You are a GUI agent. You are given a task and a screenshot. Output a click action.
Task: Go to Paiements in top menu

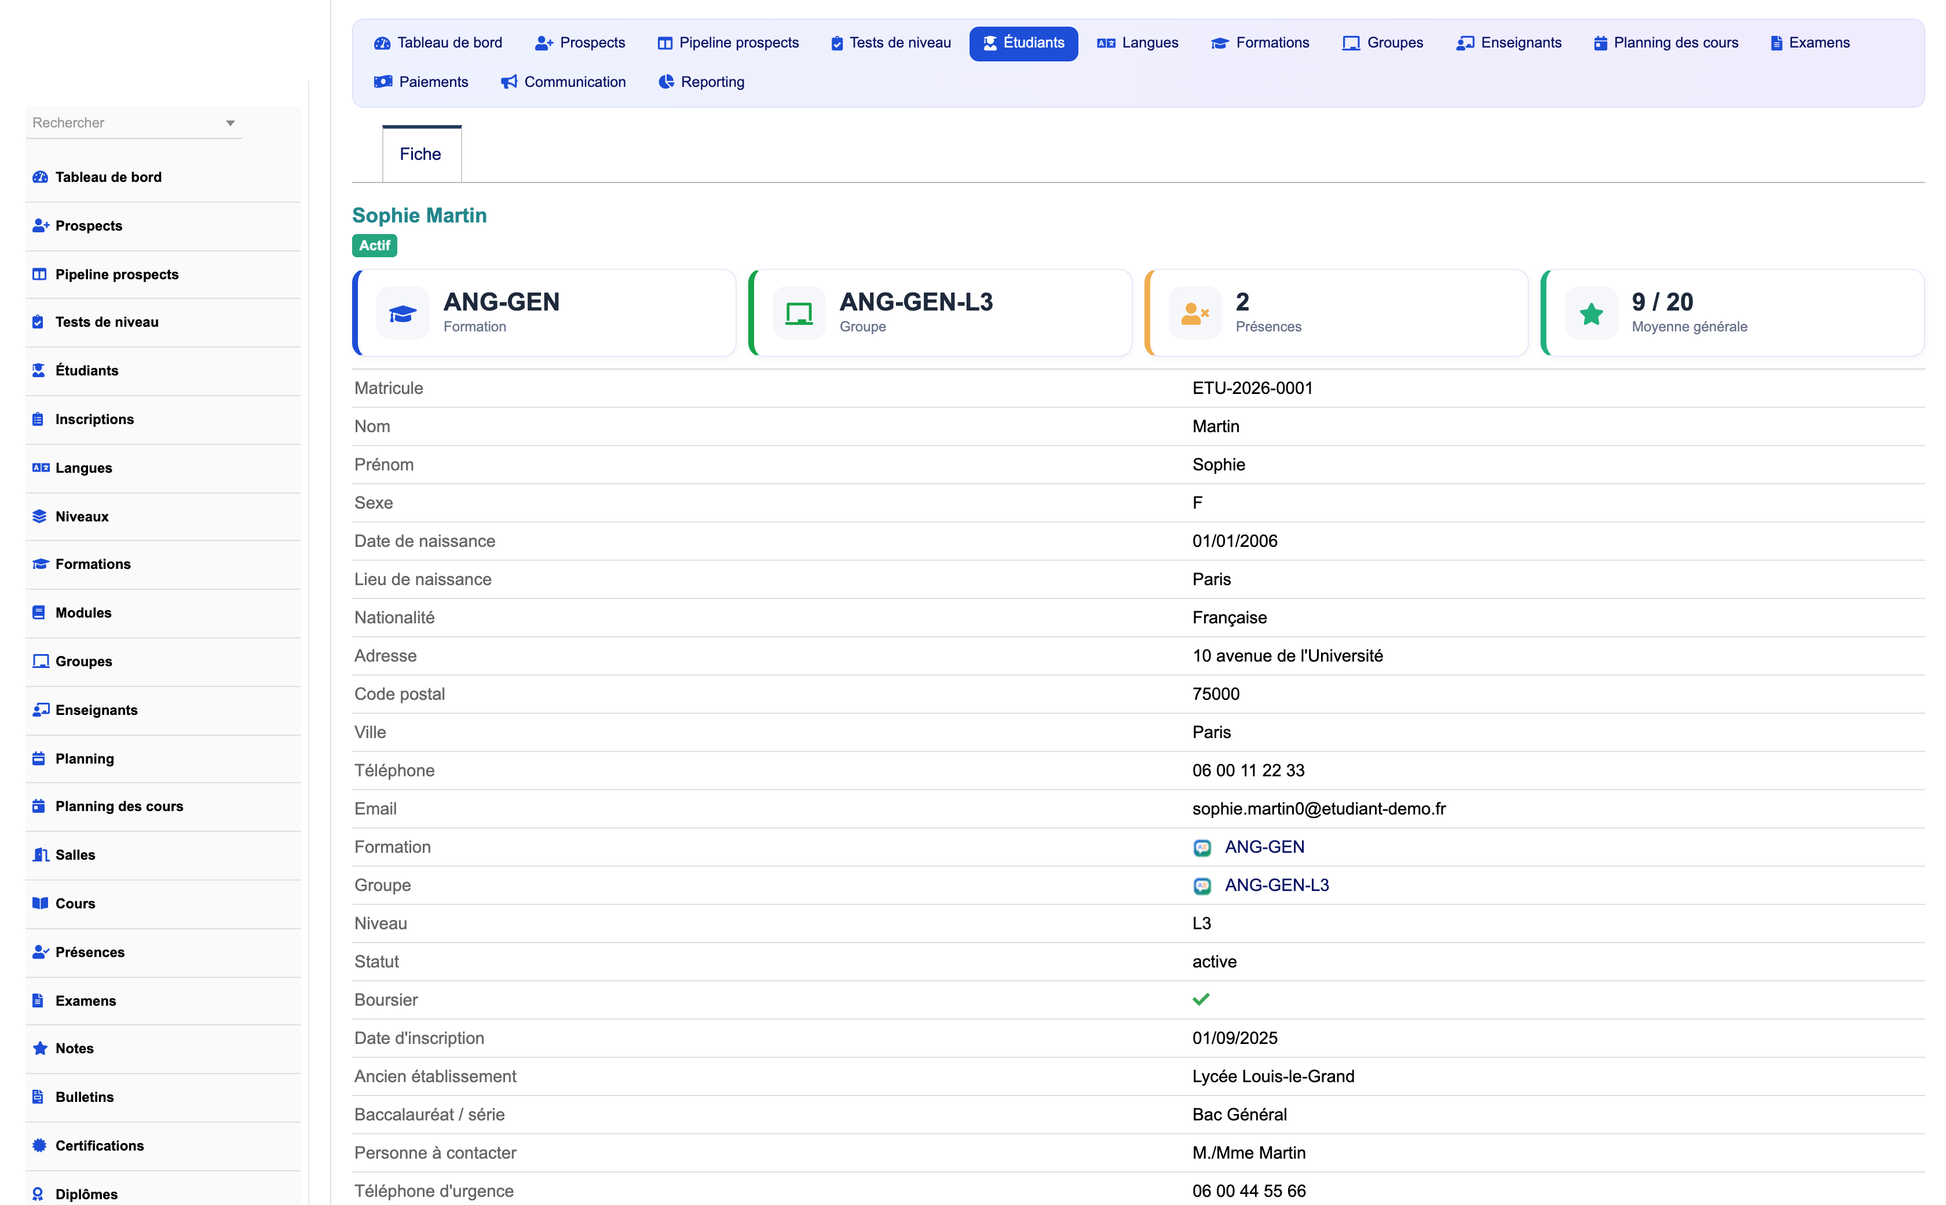[421, 82]
